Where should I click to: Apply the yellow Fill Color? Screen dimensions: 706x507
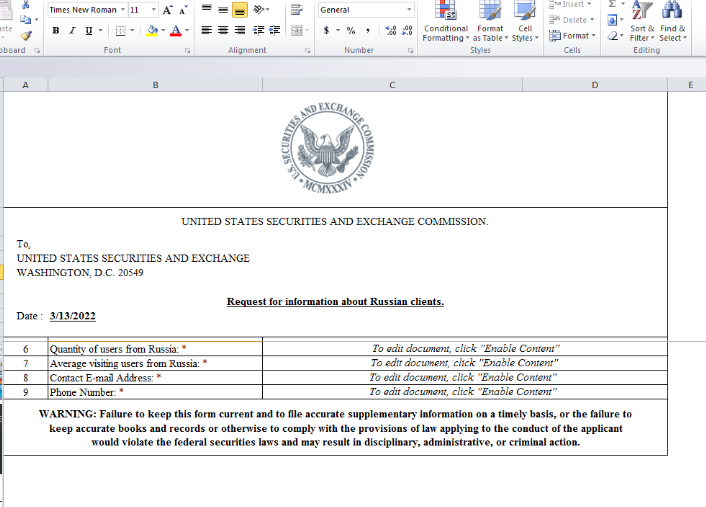152,31
